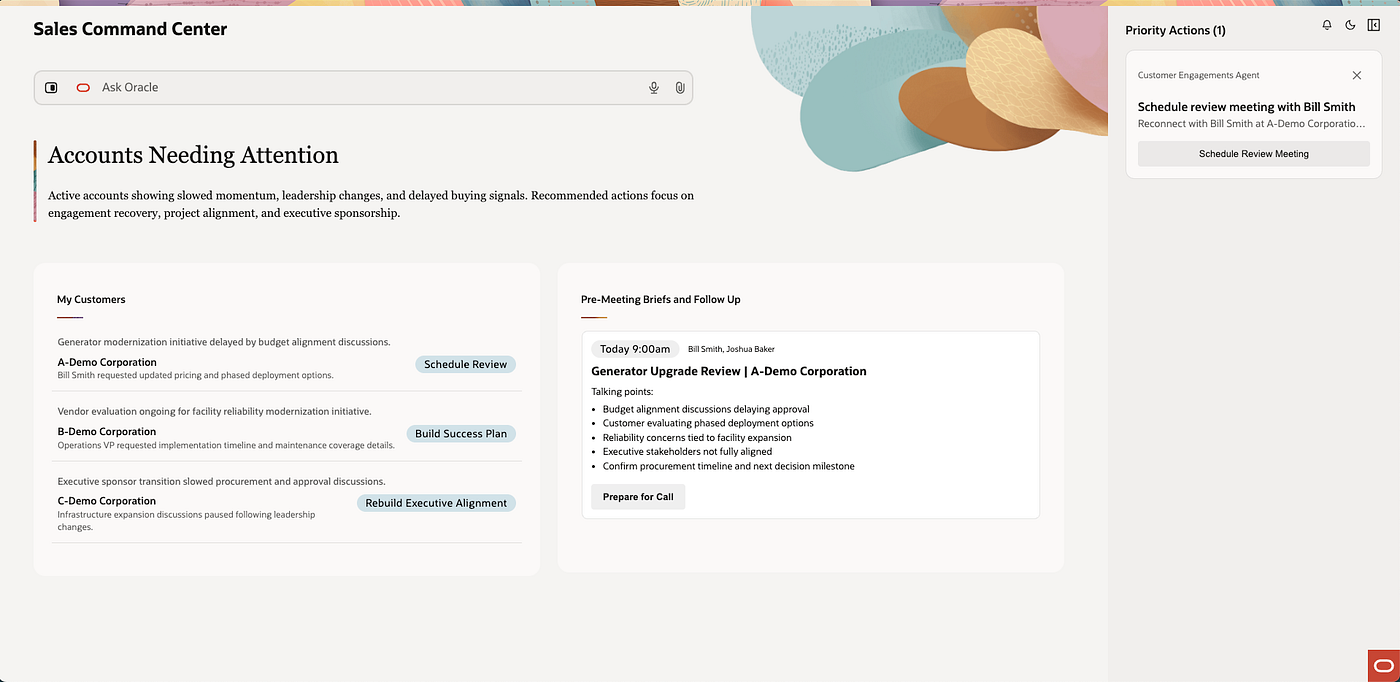This screenshot has width=1400, height=682.
Task: Click the Ask Oracle input field
Action: (363, 88)
